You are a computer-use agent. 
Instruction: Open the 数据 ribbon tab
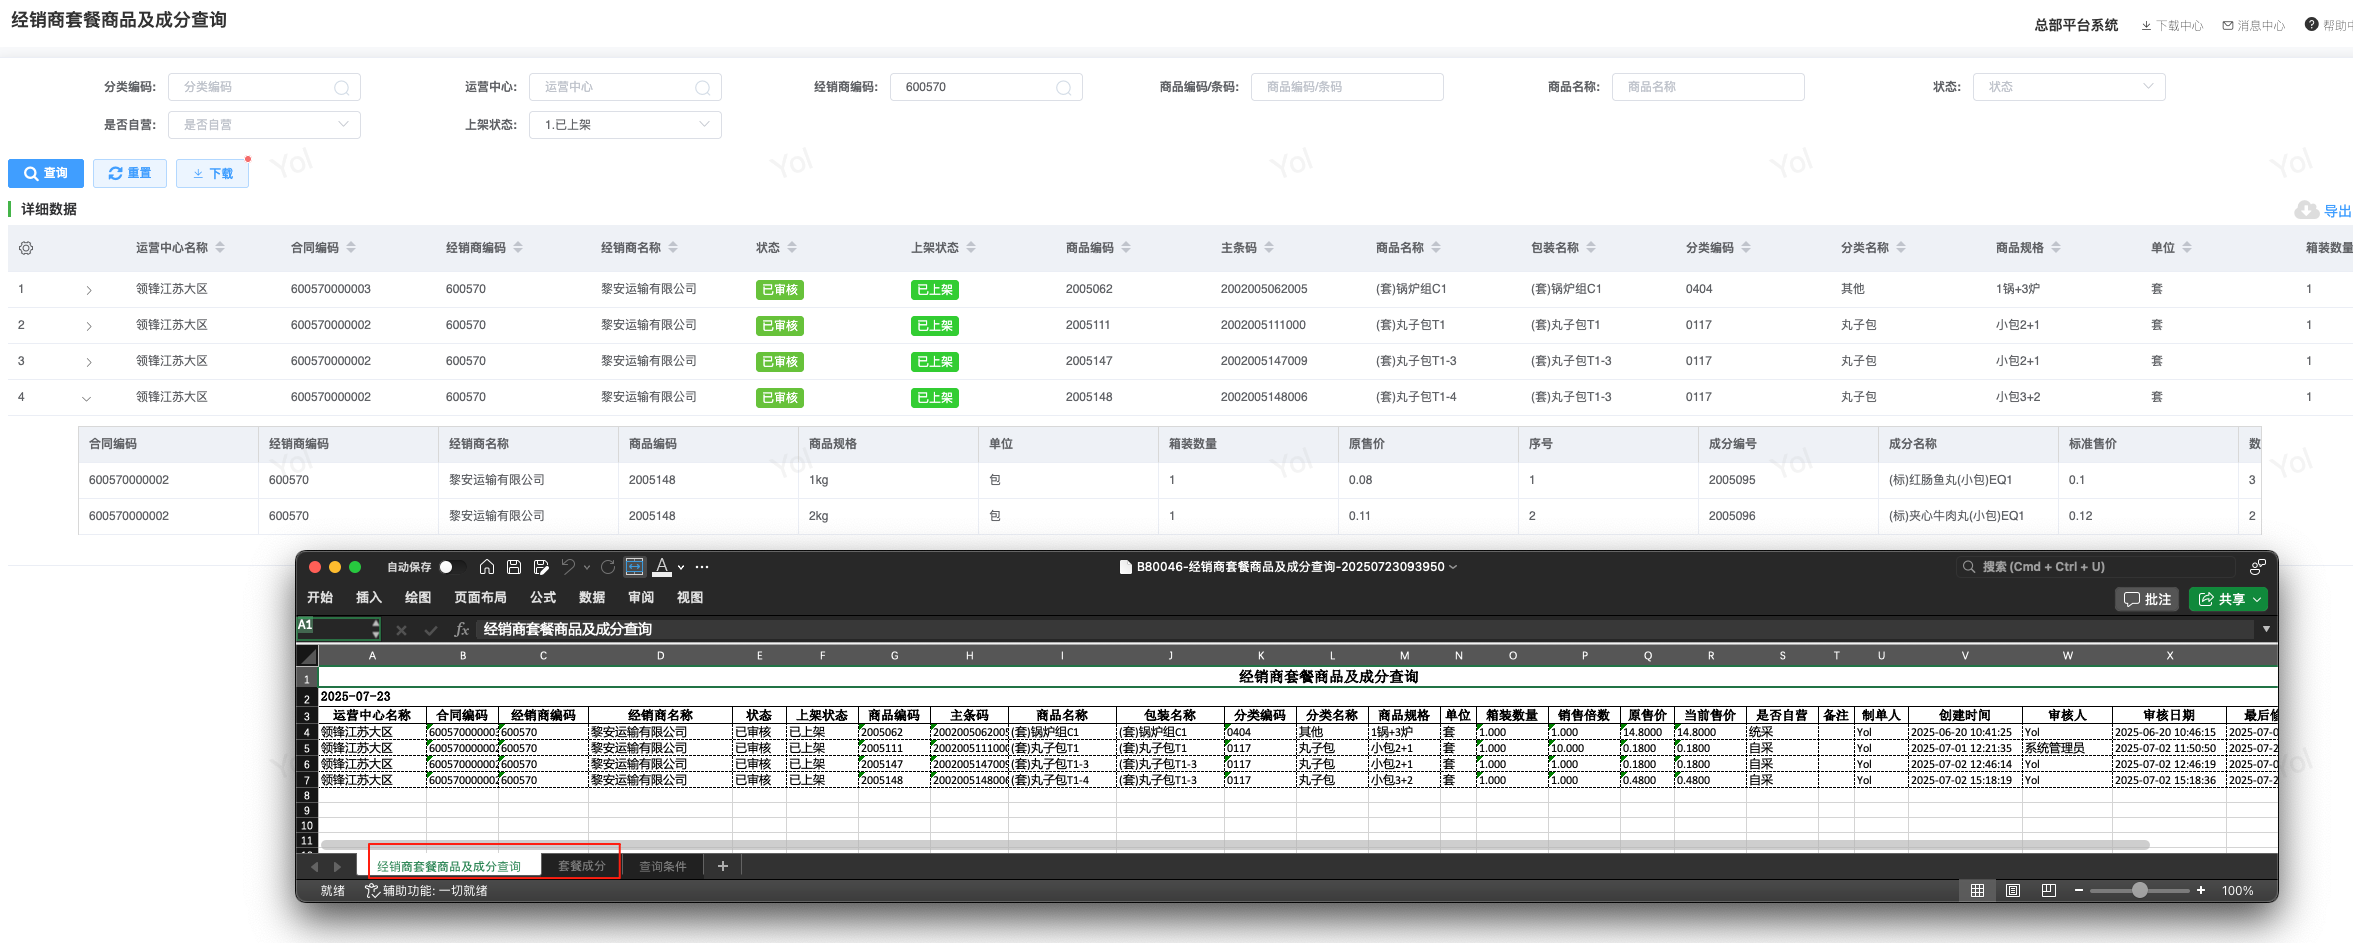tap(591, 597)
